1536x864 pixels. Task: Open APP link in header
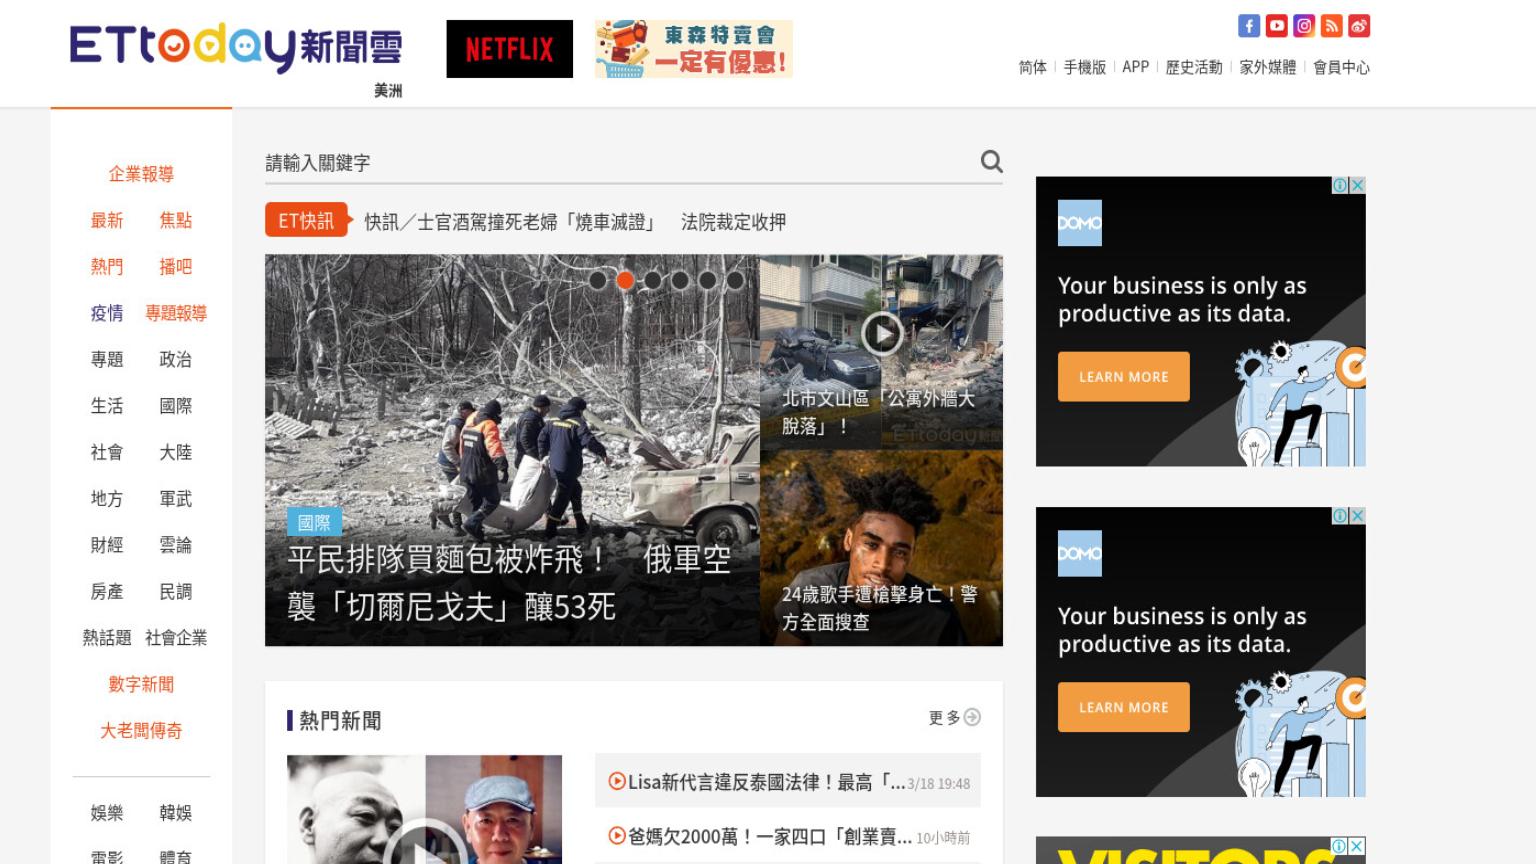[x=1136, y=67]
